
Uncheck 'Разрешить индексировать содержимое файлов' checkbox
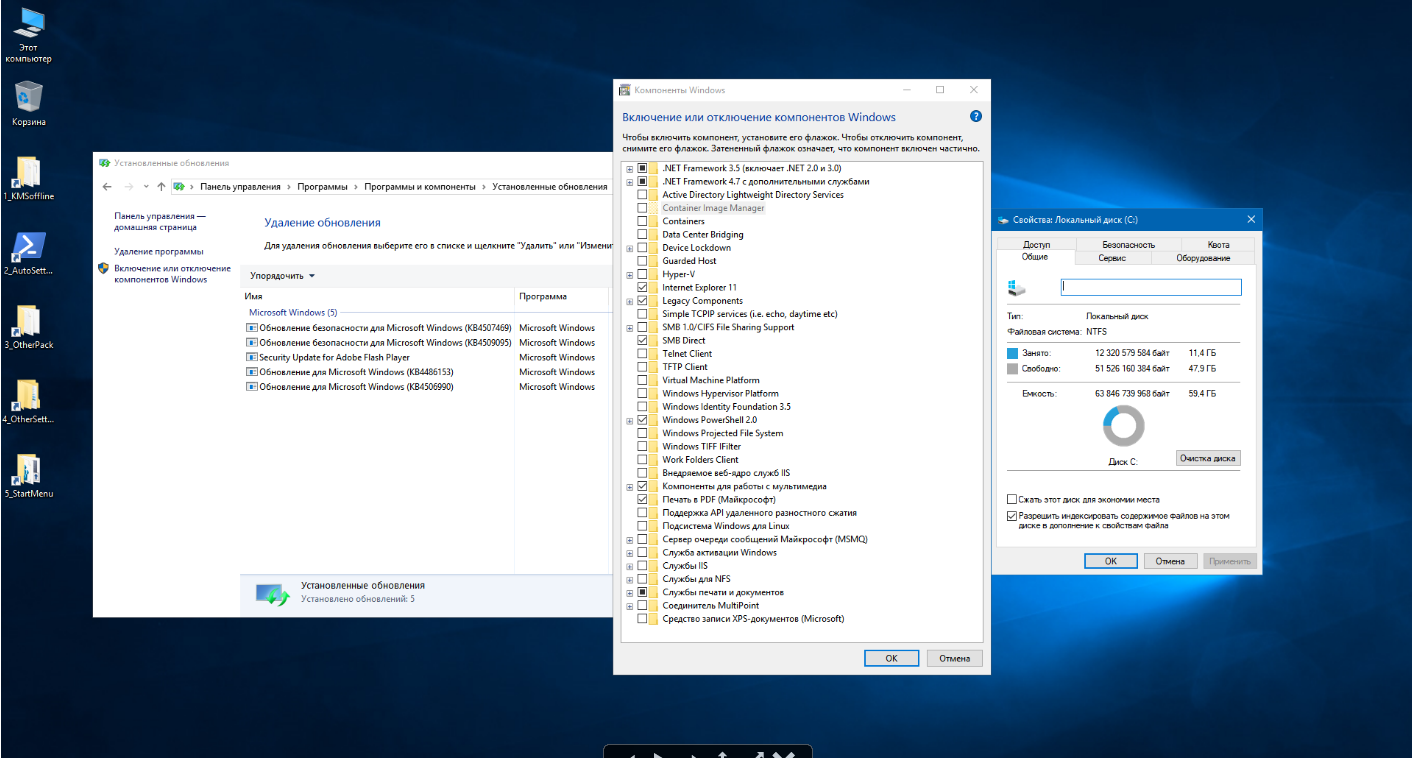[1012, 517]
